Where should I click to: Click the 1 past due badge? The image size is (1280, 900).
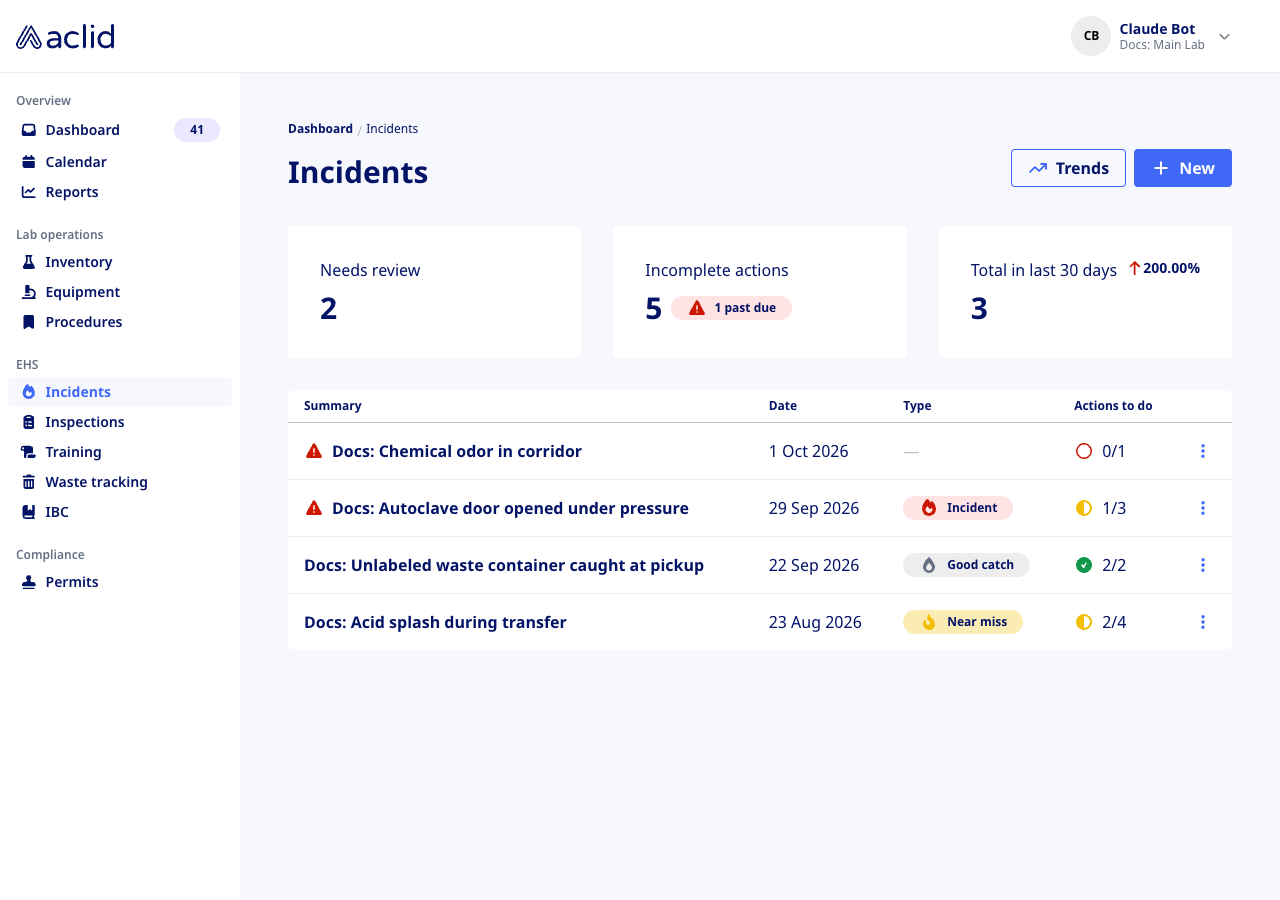pos(731,308)
